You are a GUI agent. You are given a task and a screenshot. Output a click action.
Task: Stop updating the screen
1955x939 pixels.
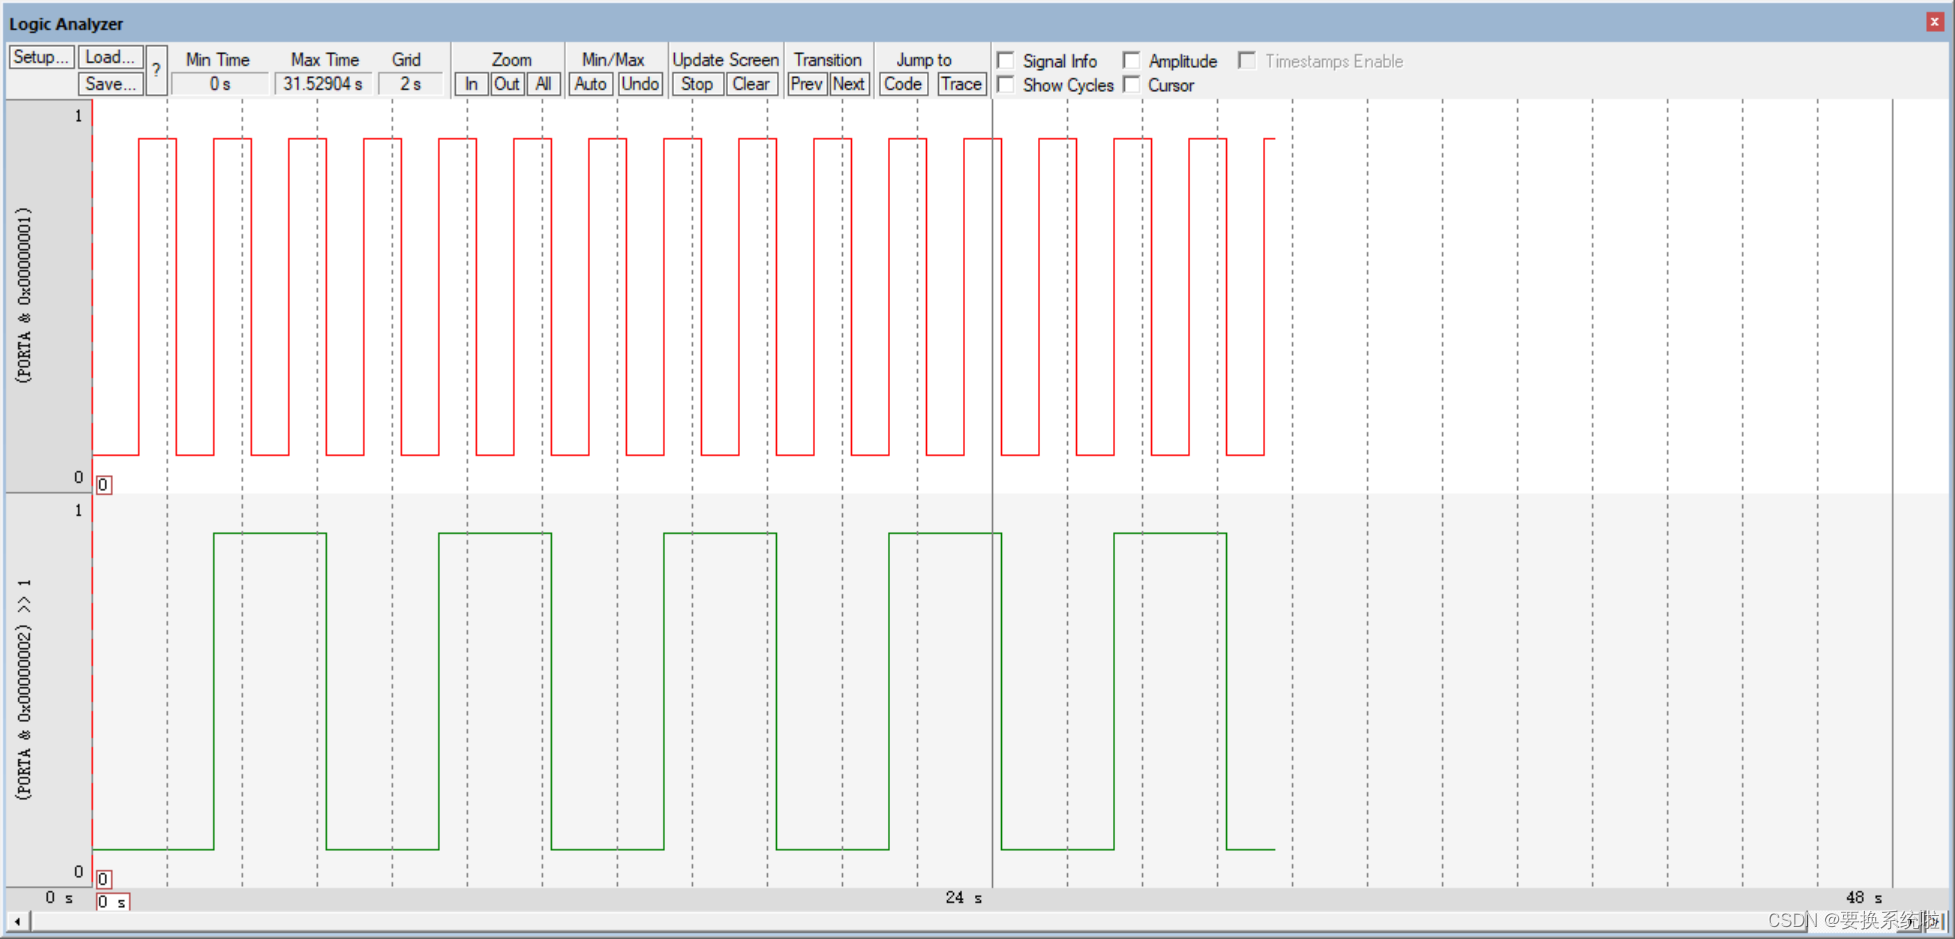click(696, 84)
